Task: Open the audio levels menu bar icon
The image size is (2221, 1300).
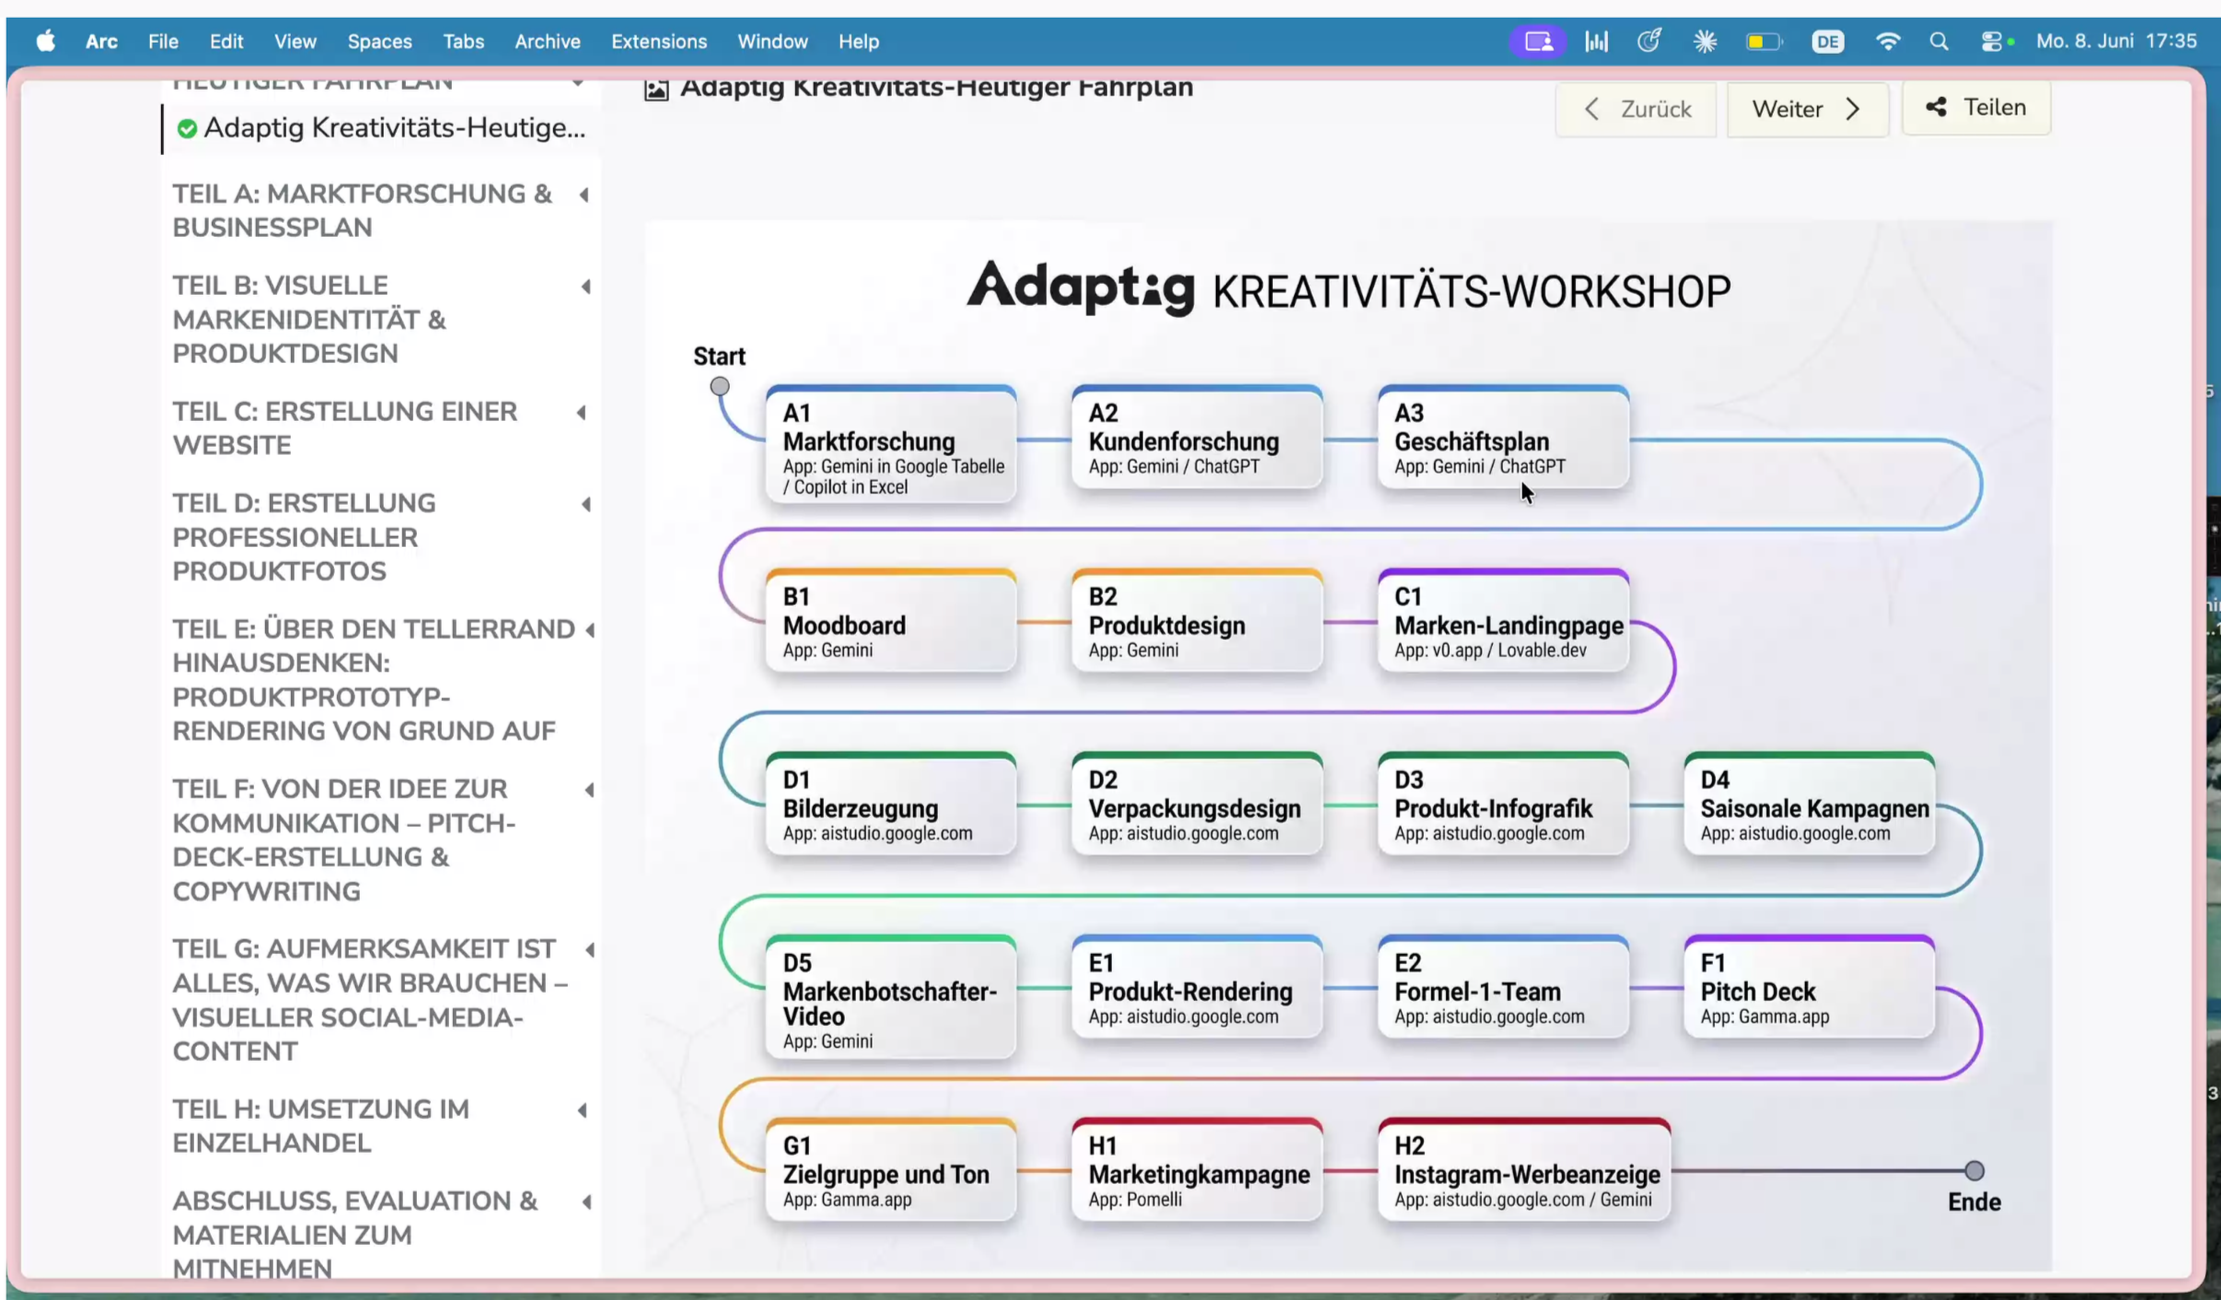Action: pos(1596,41)
